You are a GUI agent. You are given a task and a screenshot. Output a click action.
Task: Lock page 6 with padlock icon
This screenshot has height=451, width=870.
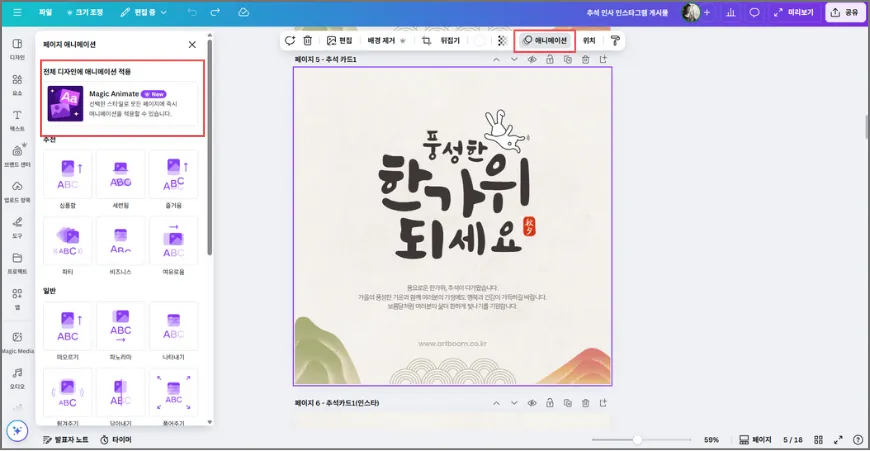coord(549,403)
